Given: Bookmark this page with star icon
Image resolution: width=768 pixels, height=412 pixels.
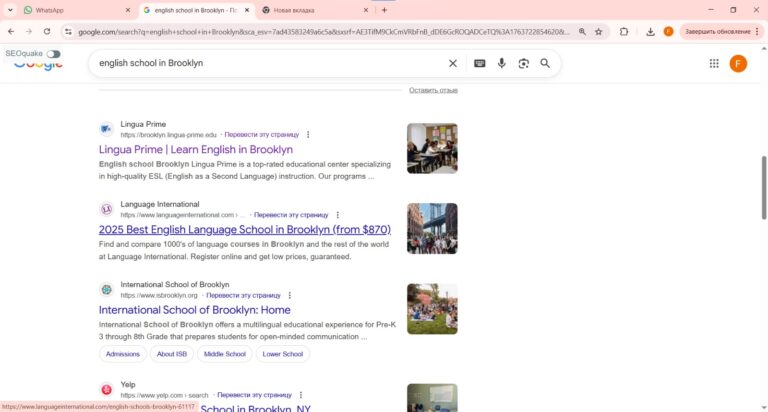Looking at the screenshot, I should click(598, 31).
